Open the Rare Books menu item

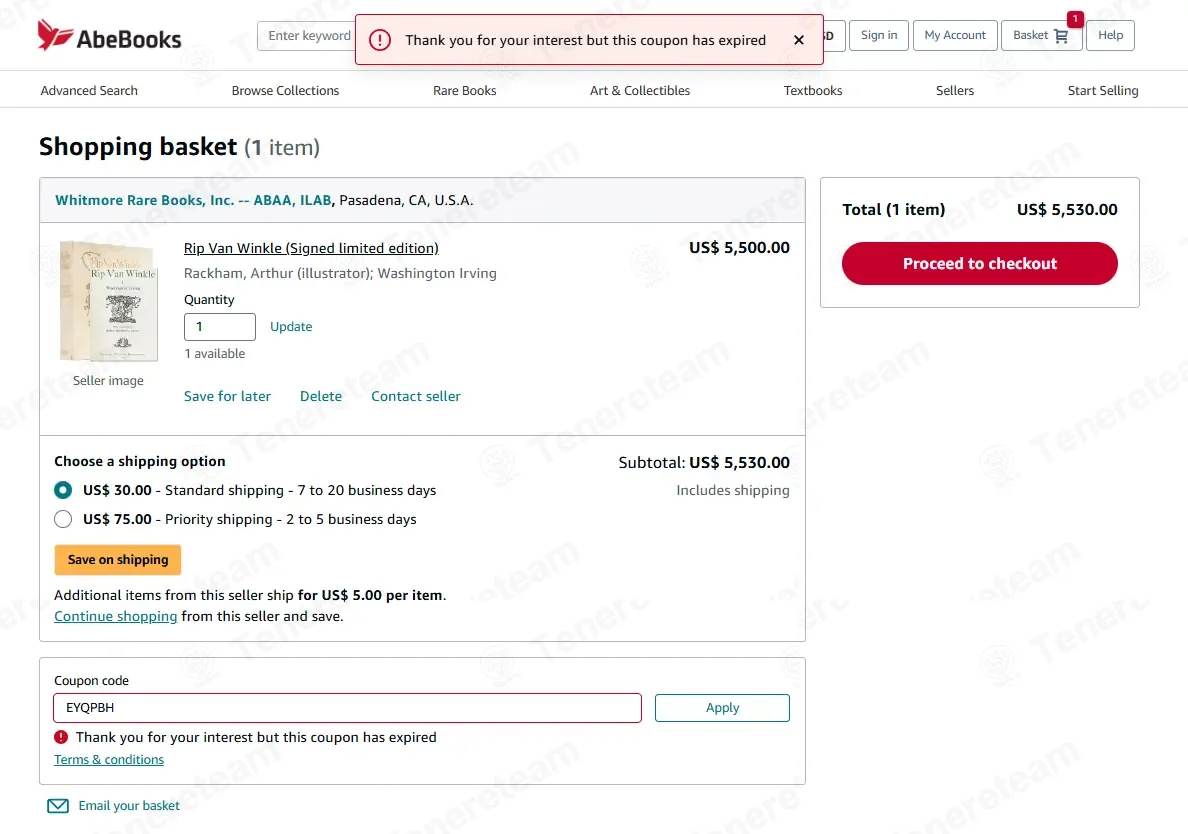click(464, 90)
